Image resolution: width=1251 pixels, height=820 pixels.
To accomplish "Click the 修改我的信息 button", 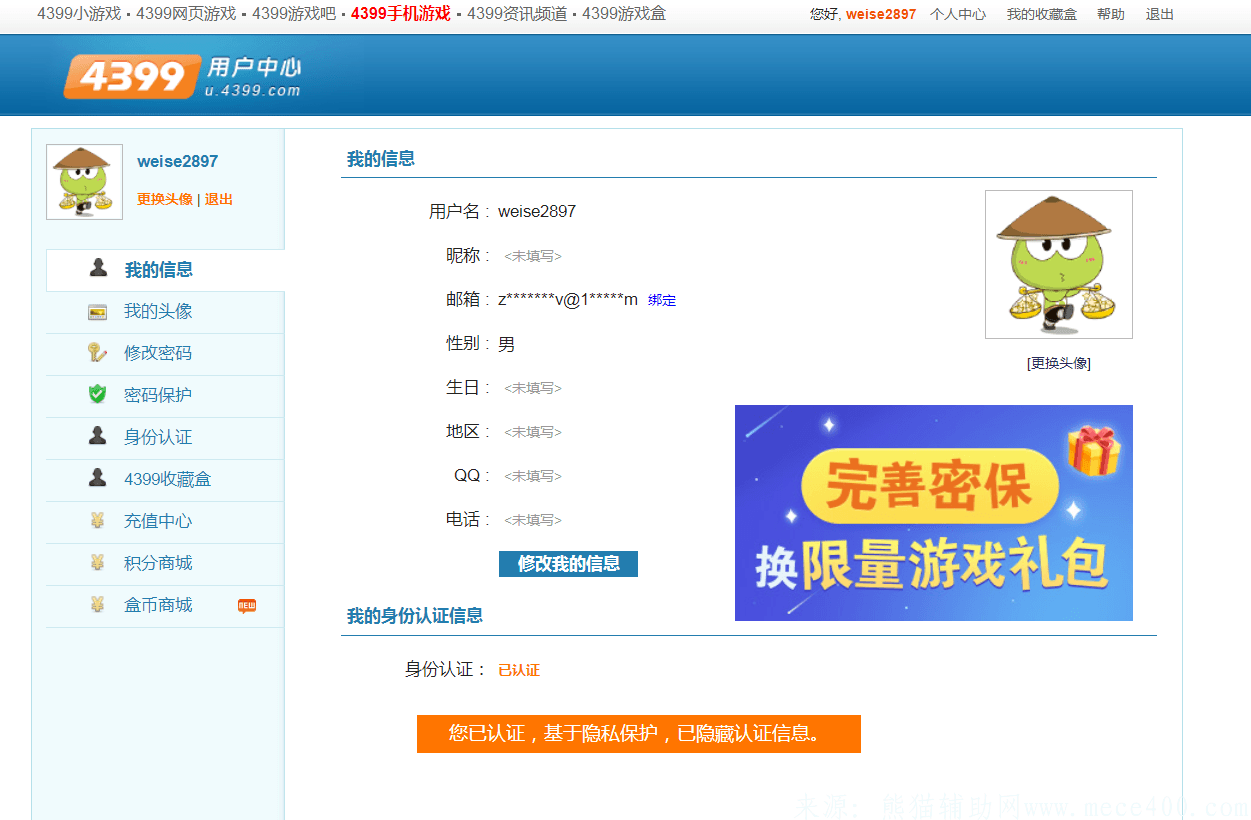I will pos(568,563).
